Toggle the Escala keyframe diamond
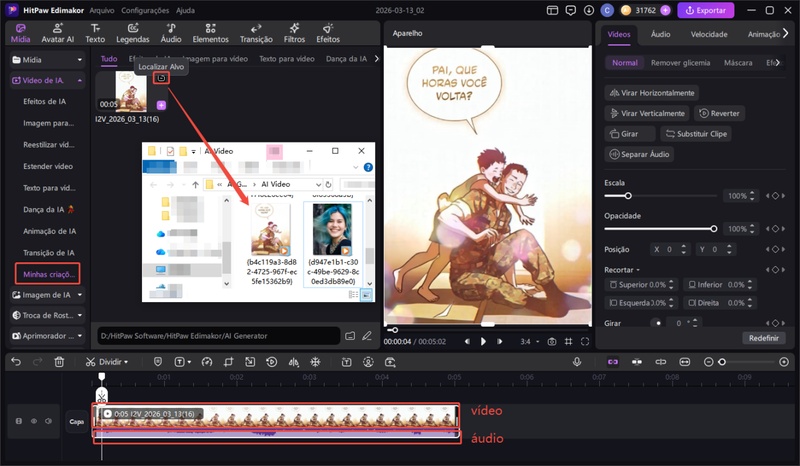The width and height of the screenshot is (800, 466). pos(775,196)
